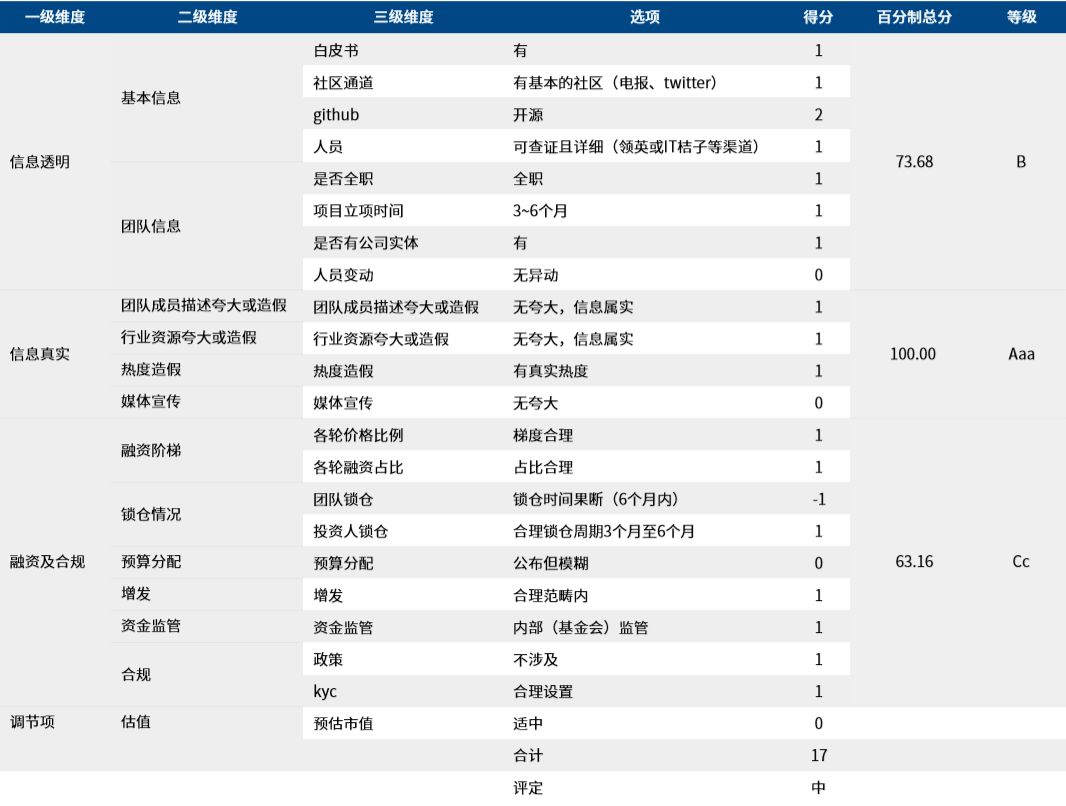Click the 评定 label cell

(528, 788)
